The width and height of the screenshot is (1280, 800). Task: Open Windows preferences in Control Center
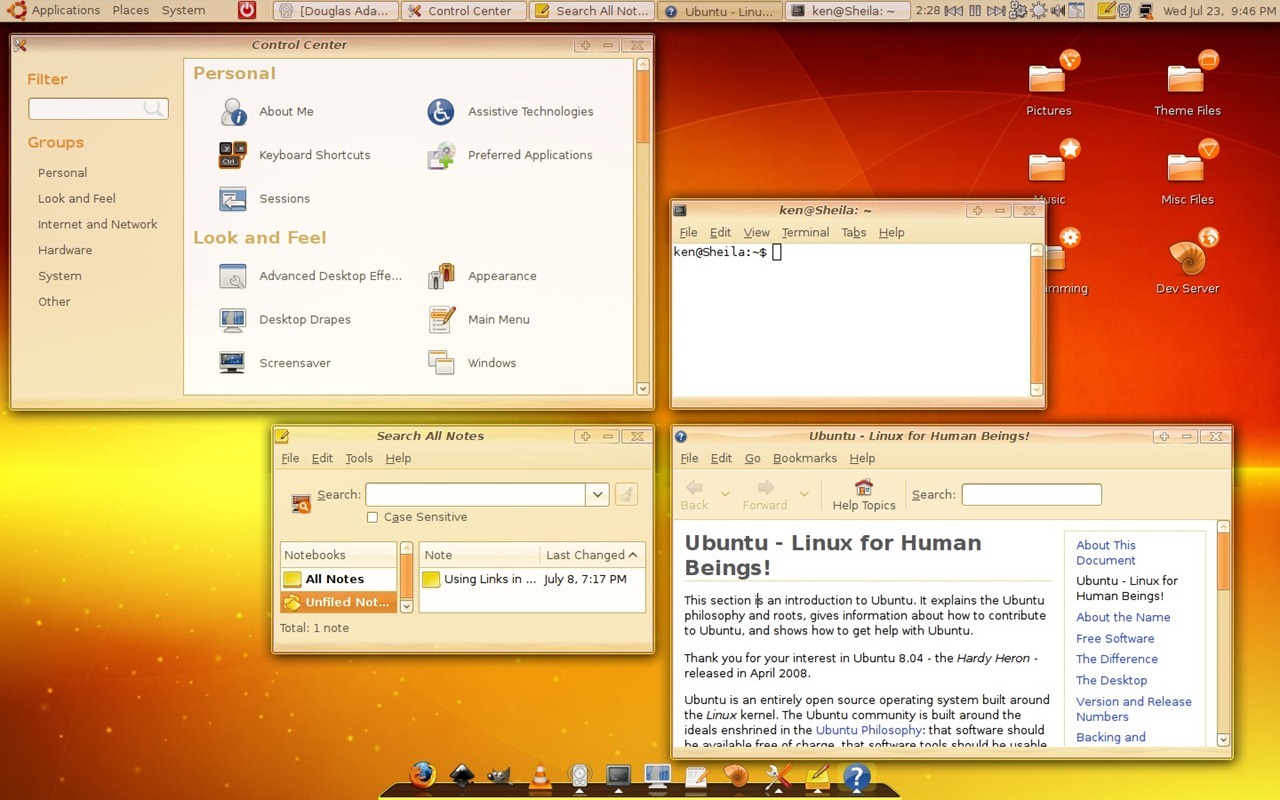(x=472, y=363)
